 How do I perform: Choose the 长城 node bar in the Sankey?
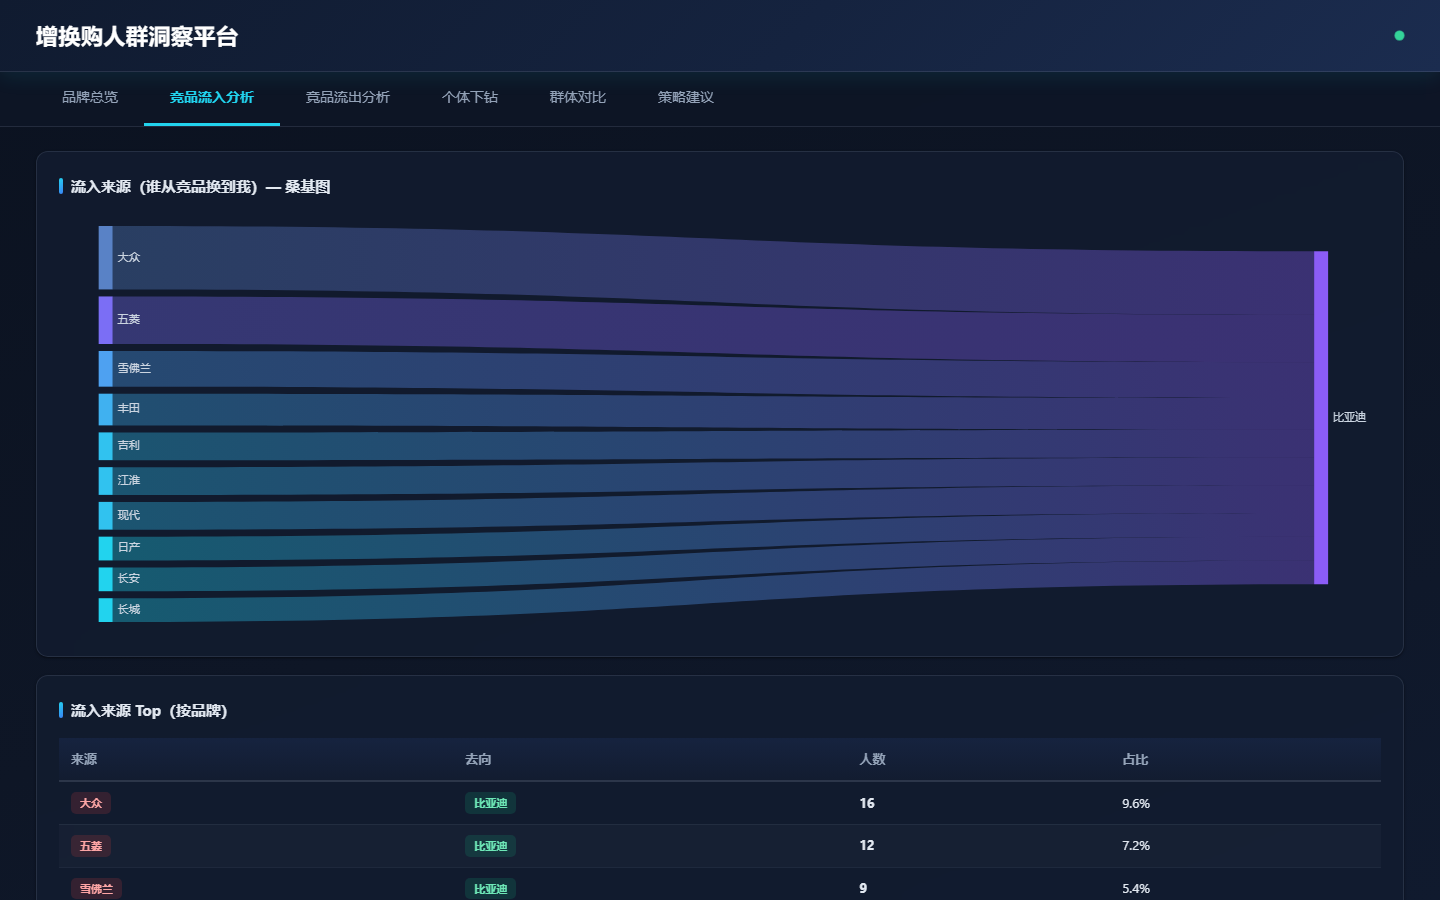coord(105,610)
